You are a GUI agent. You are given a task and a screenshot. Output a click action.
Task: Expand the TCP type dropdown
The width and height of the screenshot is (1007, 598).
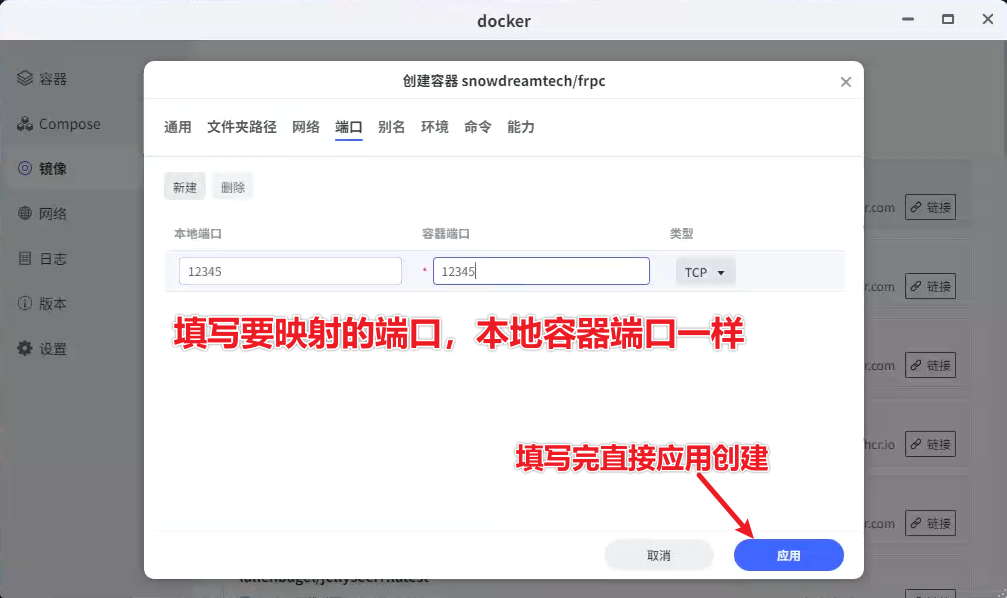pyautogui.click(x=706, y=272)
